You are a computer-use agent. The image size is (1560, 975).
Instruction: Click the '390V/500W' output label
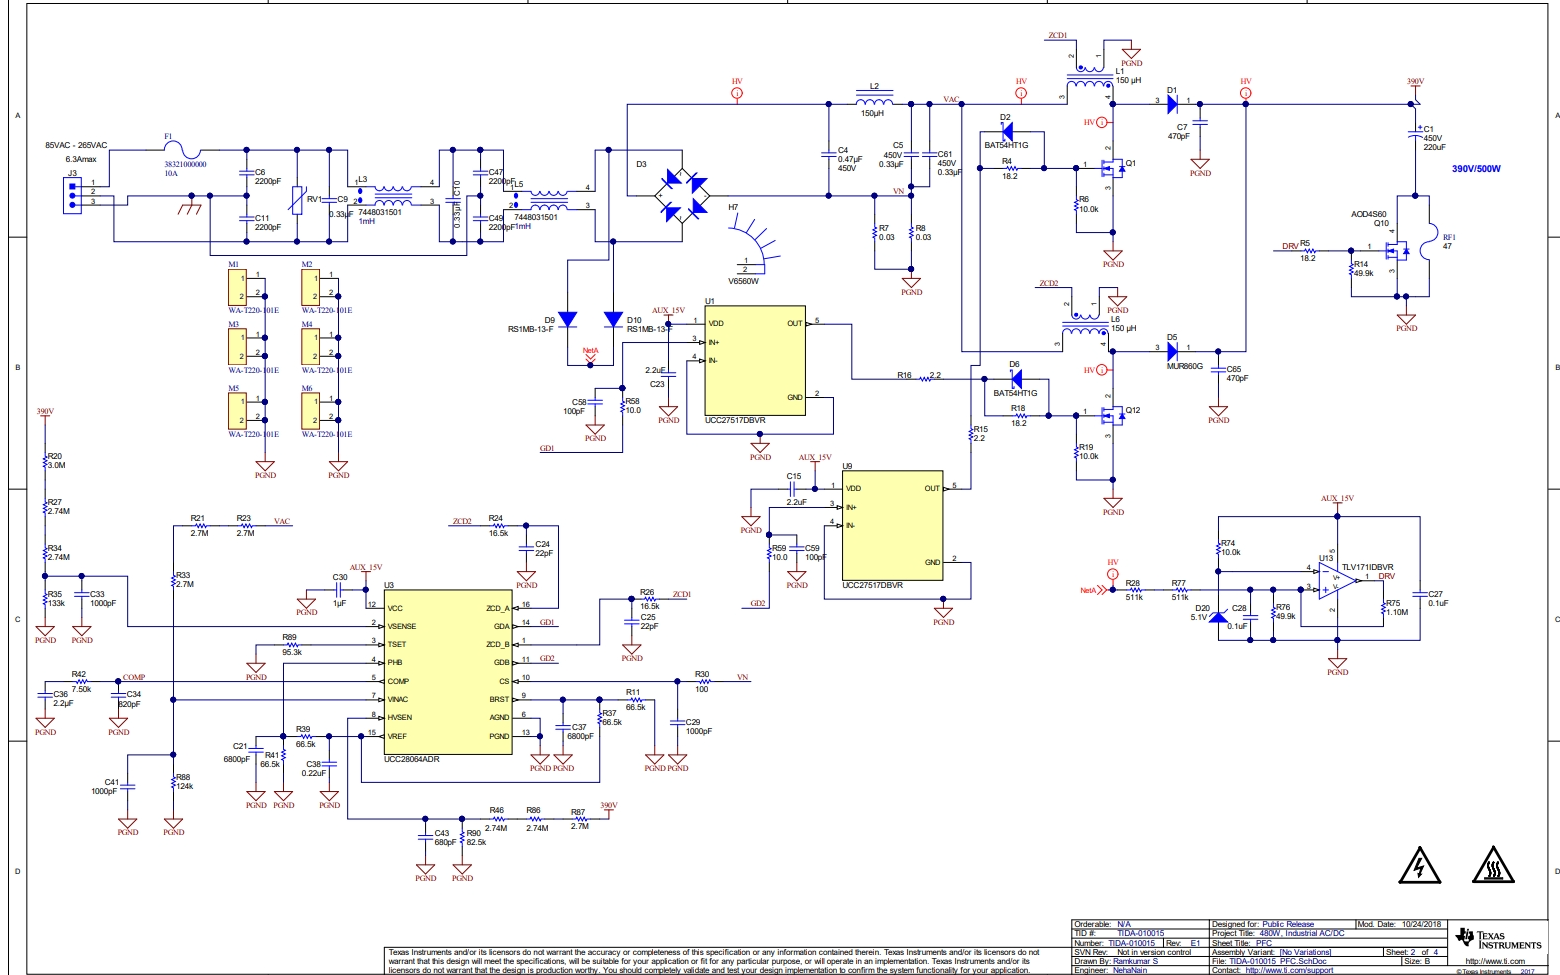[x=1476, y=169]
